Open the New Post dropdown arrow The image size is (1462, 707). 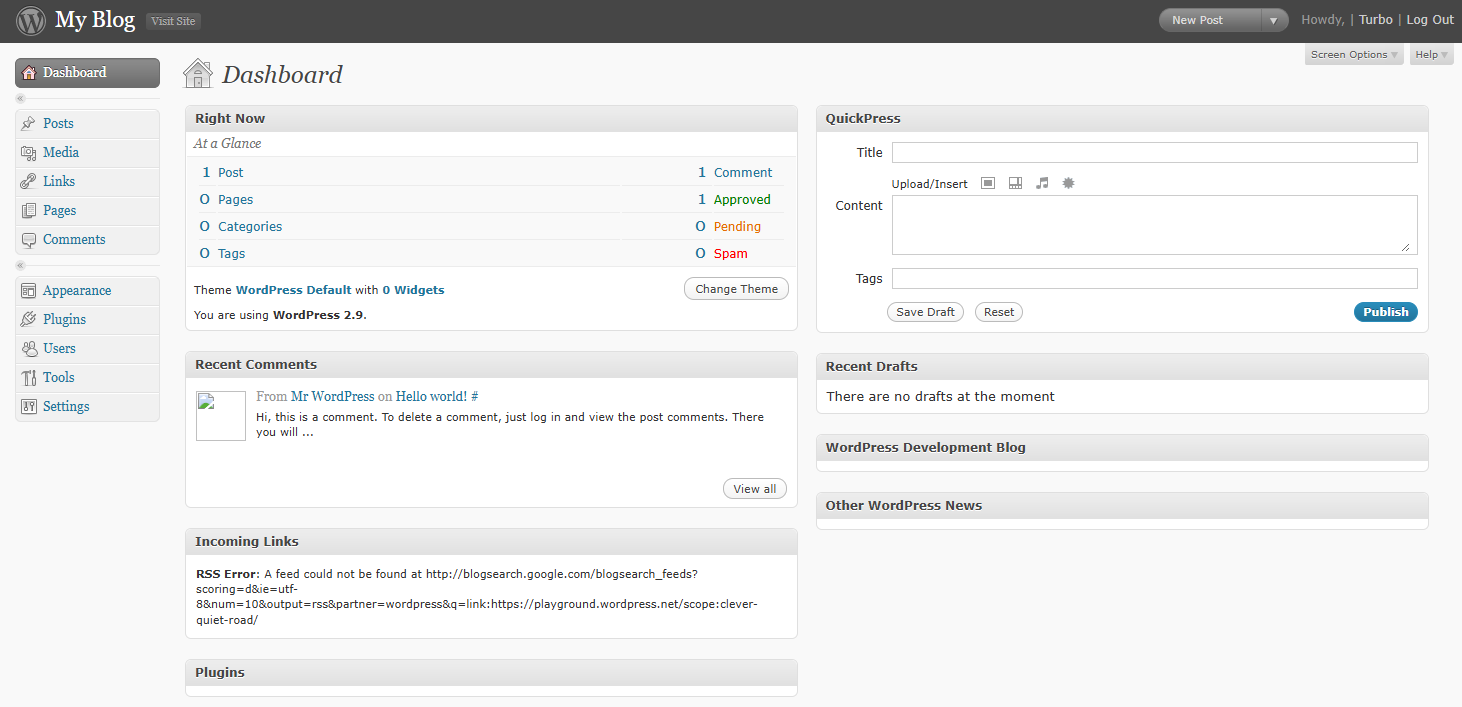(1274, 20)
